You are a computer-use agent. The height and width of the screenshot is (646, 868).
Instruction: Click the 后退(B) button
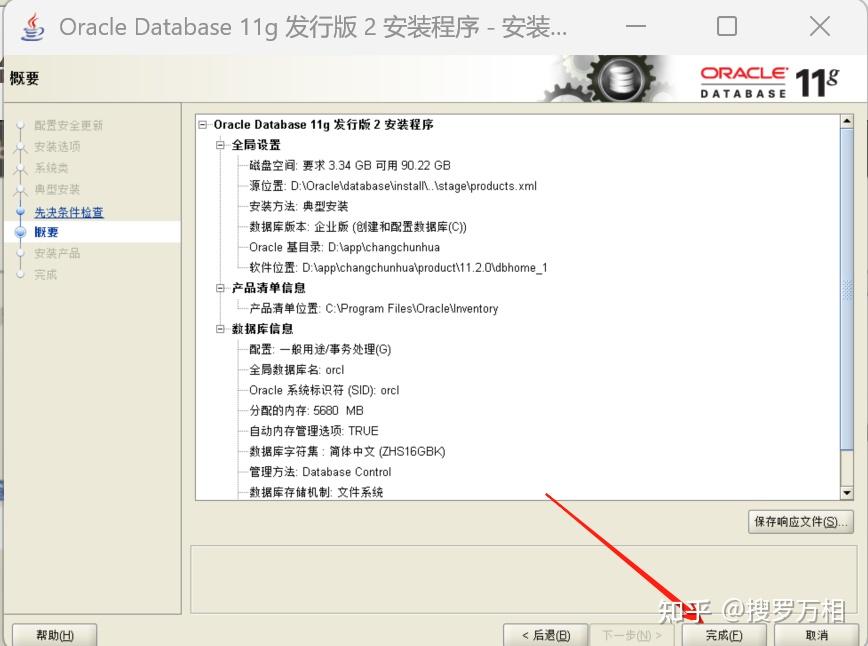click(546, 635)
